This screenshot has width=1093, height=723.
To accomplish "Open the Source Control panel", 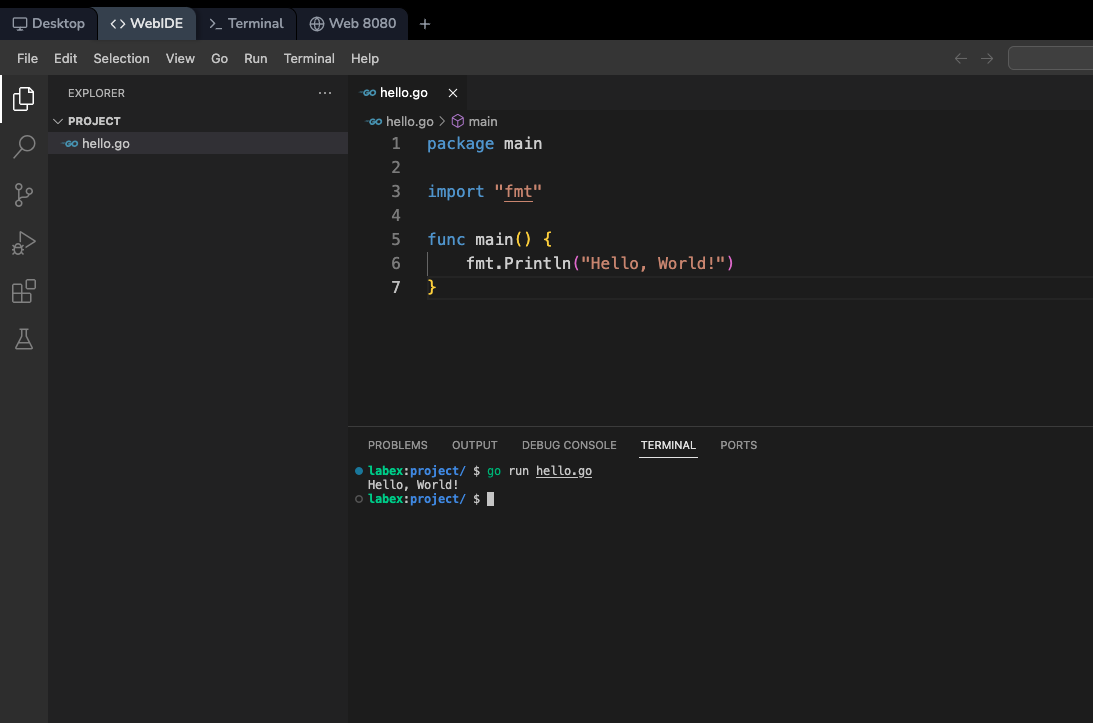I will click(22, 195).
